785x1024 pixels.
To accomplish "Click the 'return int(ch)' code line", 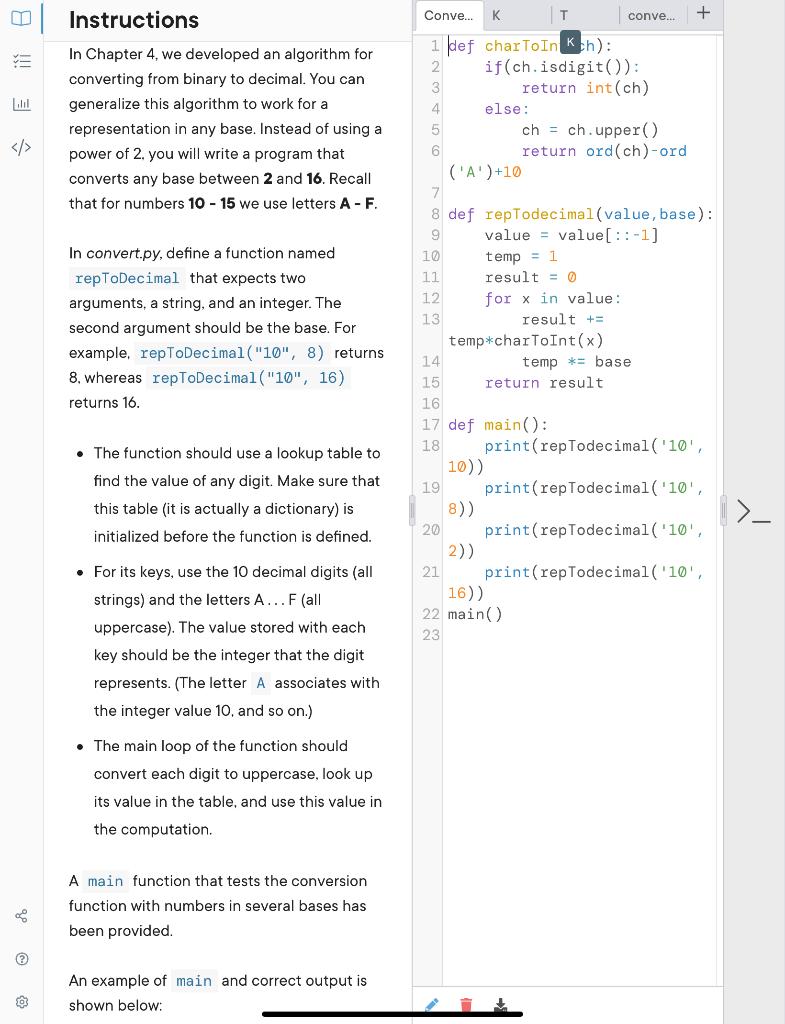I will pos(585,88).
